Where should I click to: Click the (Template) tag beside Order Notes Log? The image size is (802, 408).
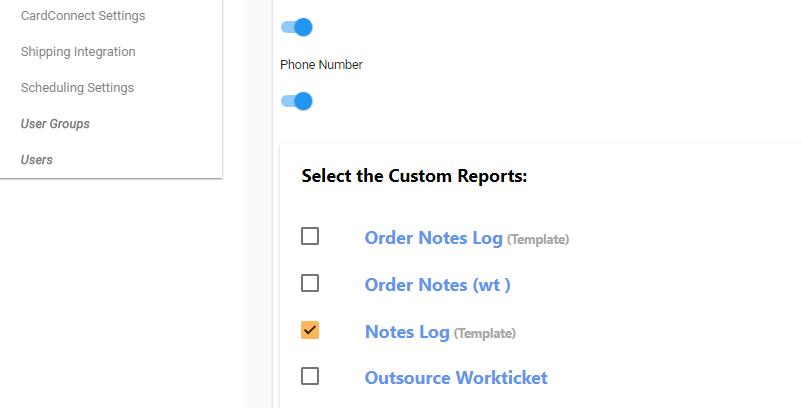point(538,240)
